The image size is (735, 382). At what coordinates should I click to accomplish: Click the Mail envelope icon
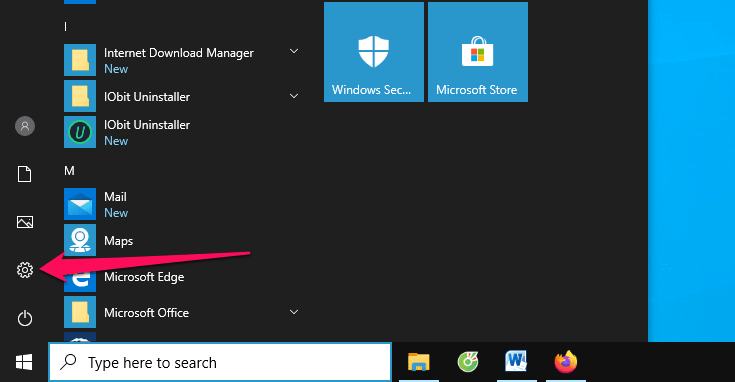[x=80, y=204]
